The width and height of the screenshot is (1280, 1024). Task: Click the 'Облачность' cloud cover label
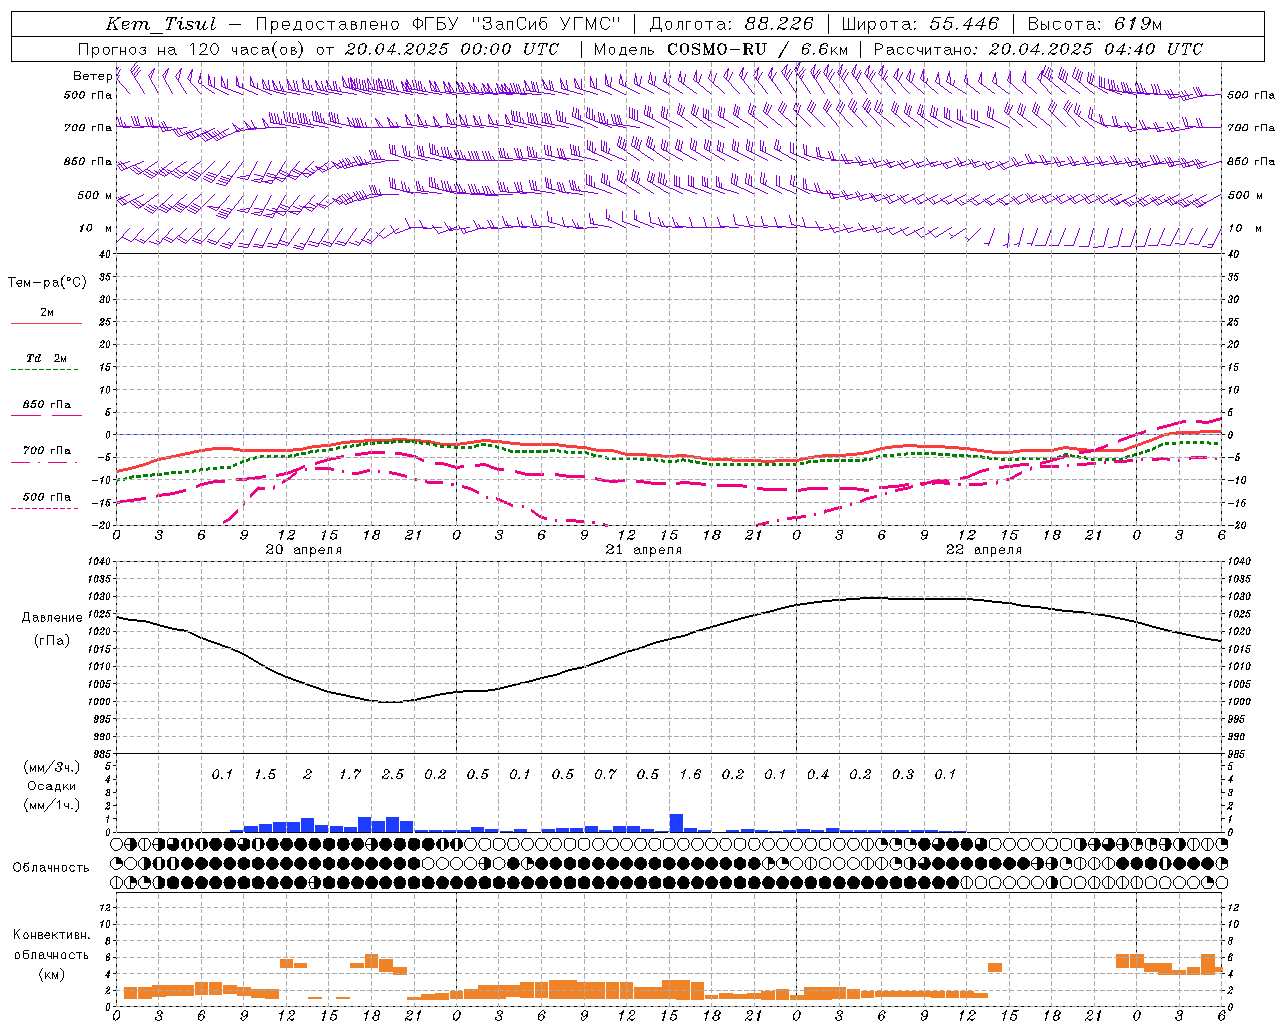(51, 868)
